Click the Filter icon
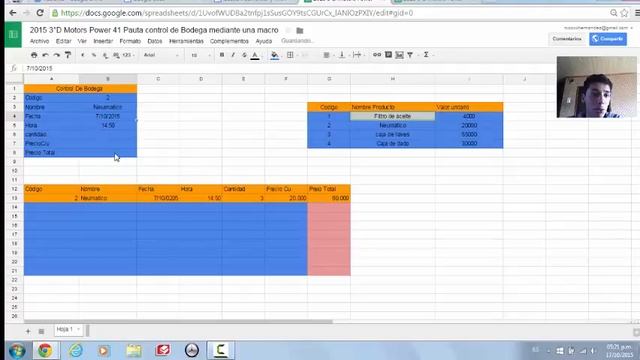Image resolution: width=640 pixels, height=360 pixels. [x=410, y=55]
